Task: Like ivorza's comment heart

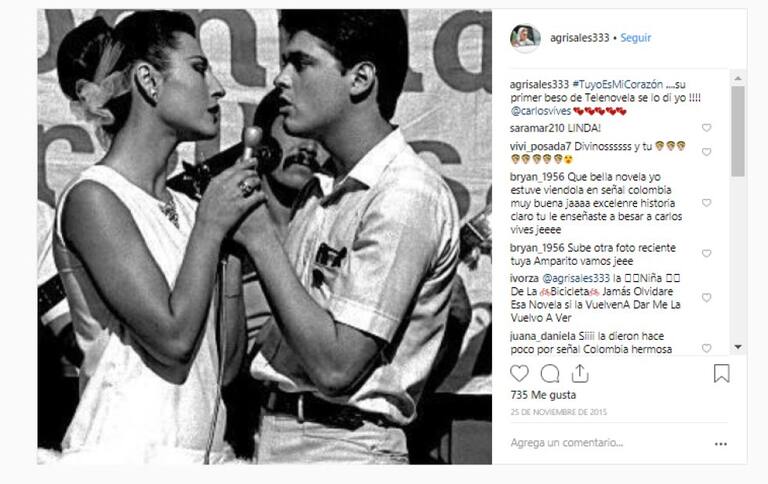Action: (x=706, y=298)
